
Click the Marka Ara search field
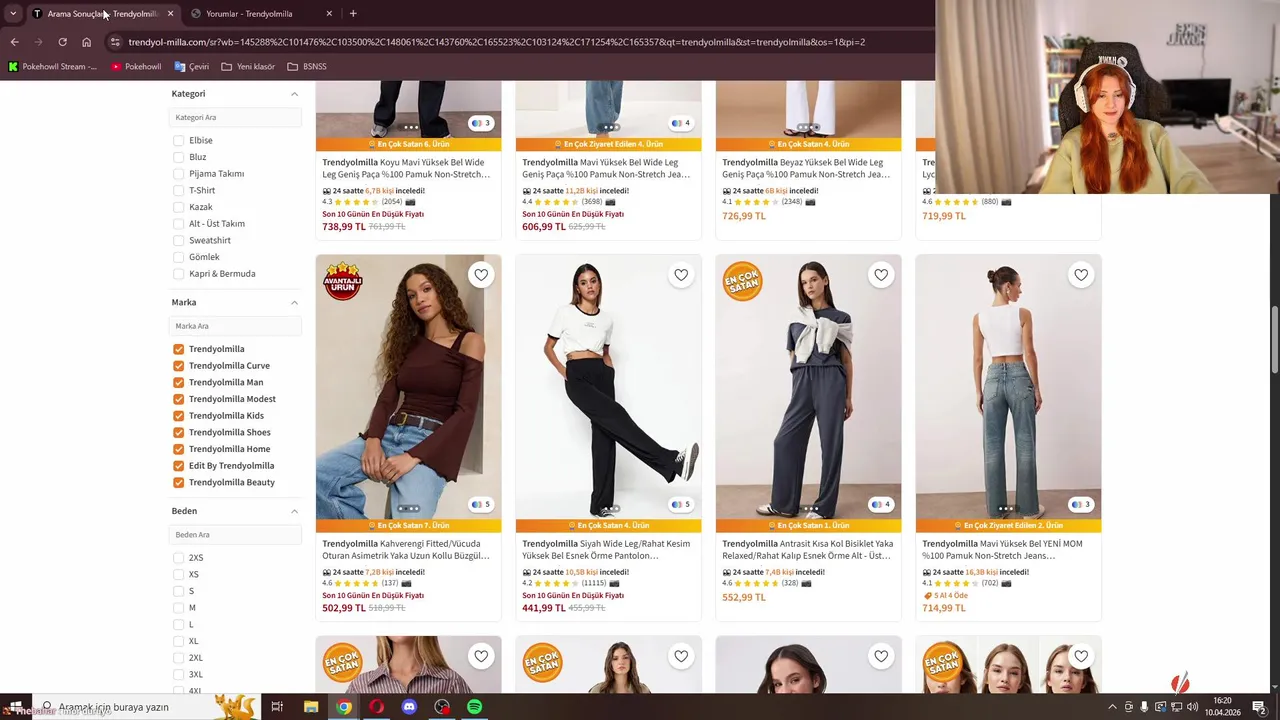pos(235,326)
